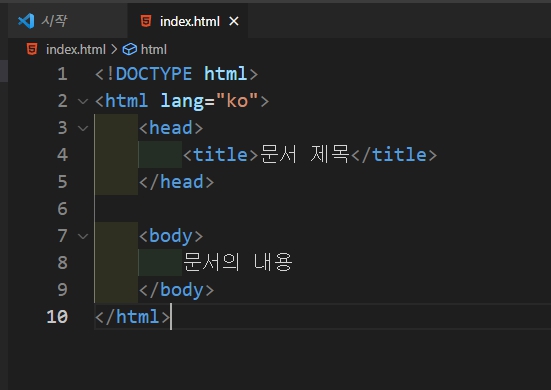Screen dimensions: 551x390
Task: Open the index.html breadcrumb item
Action: [76, 50]
